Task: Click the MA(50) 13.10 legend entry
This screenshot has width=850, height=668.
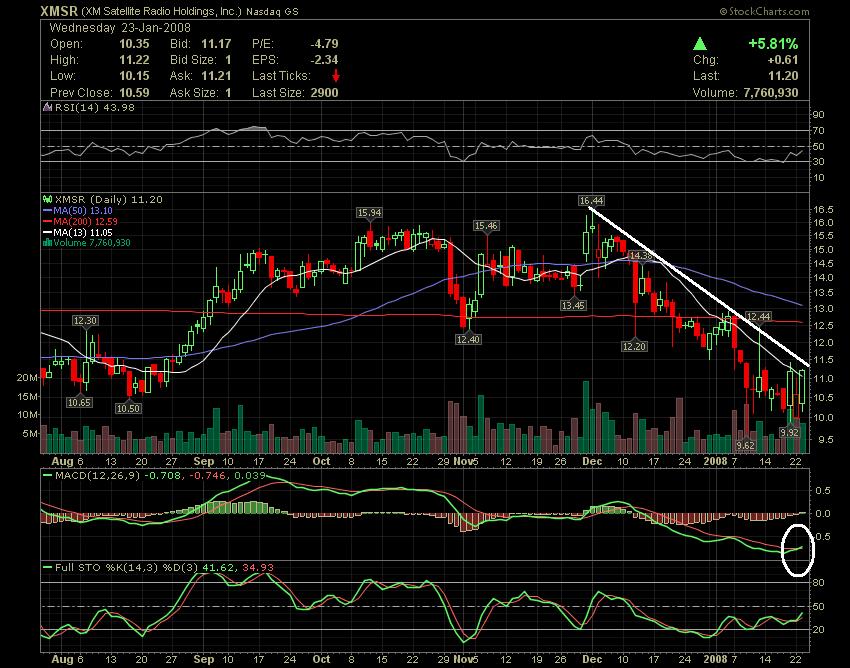Action: (83, 211)
